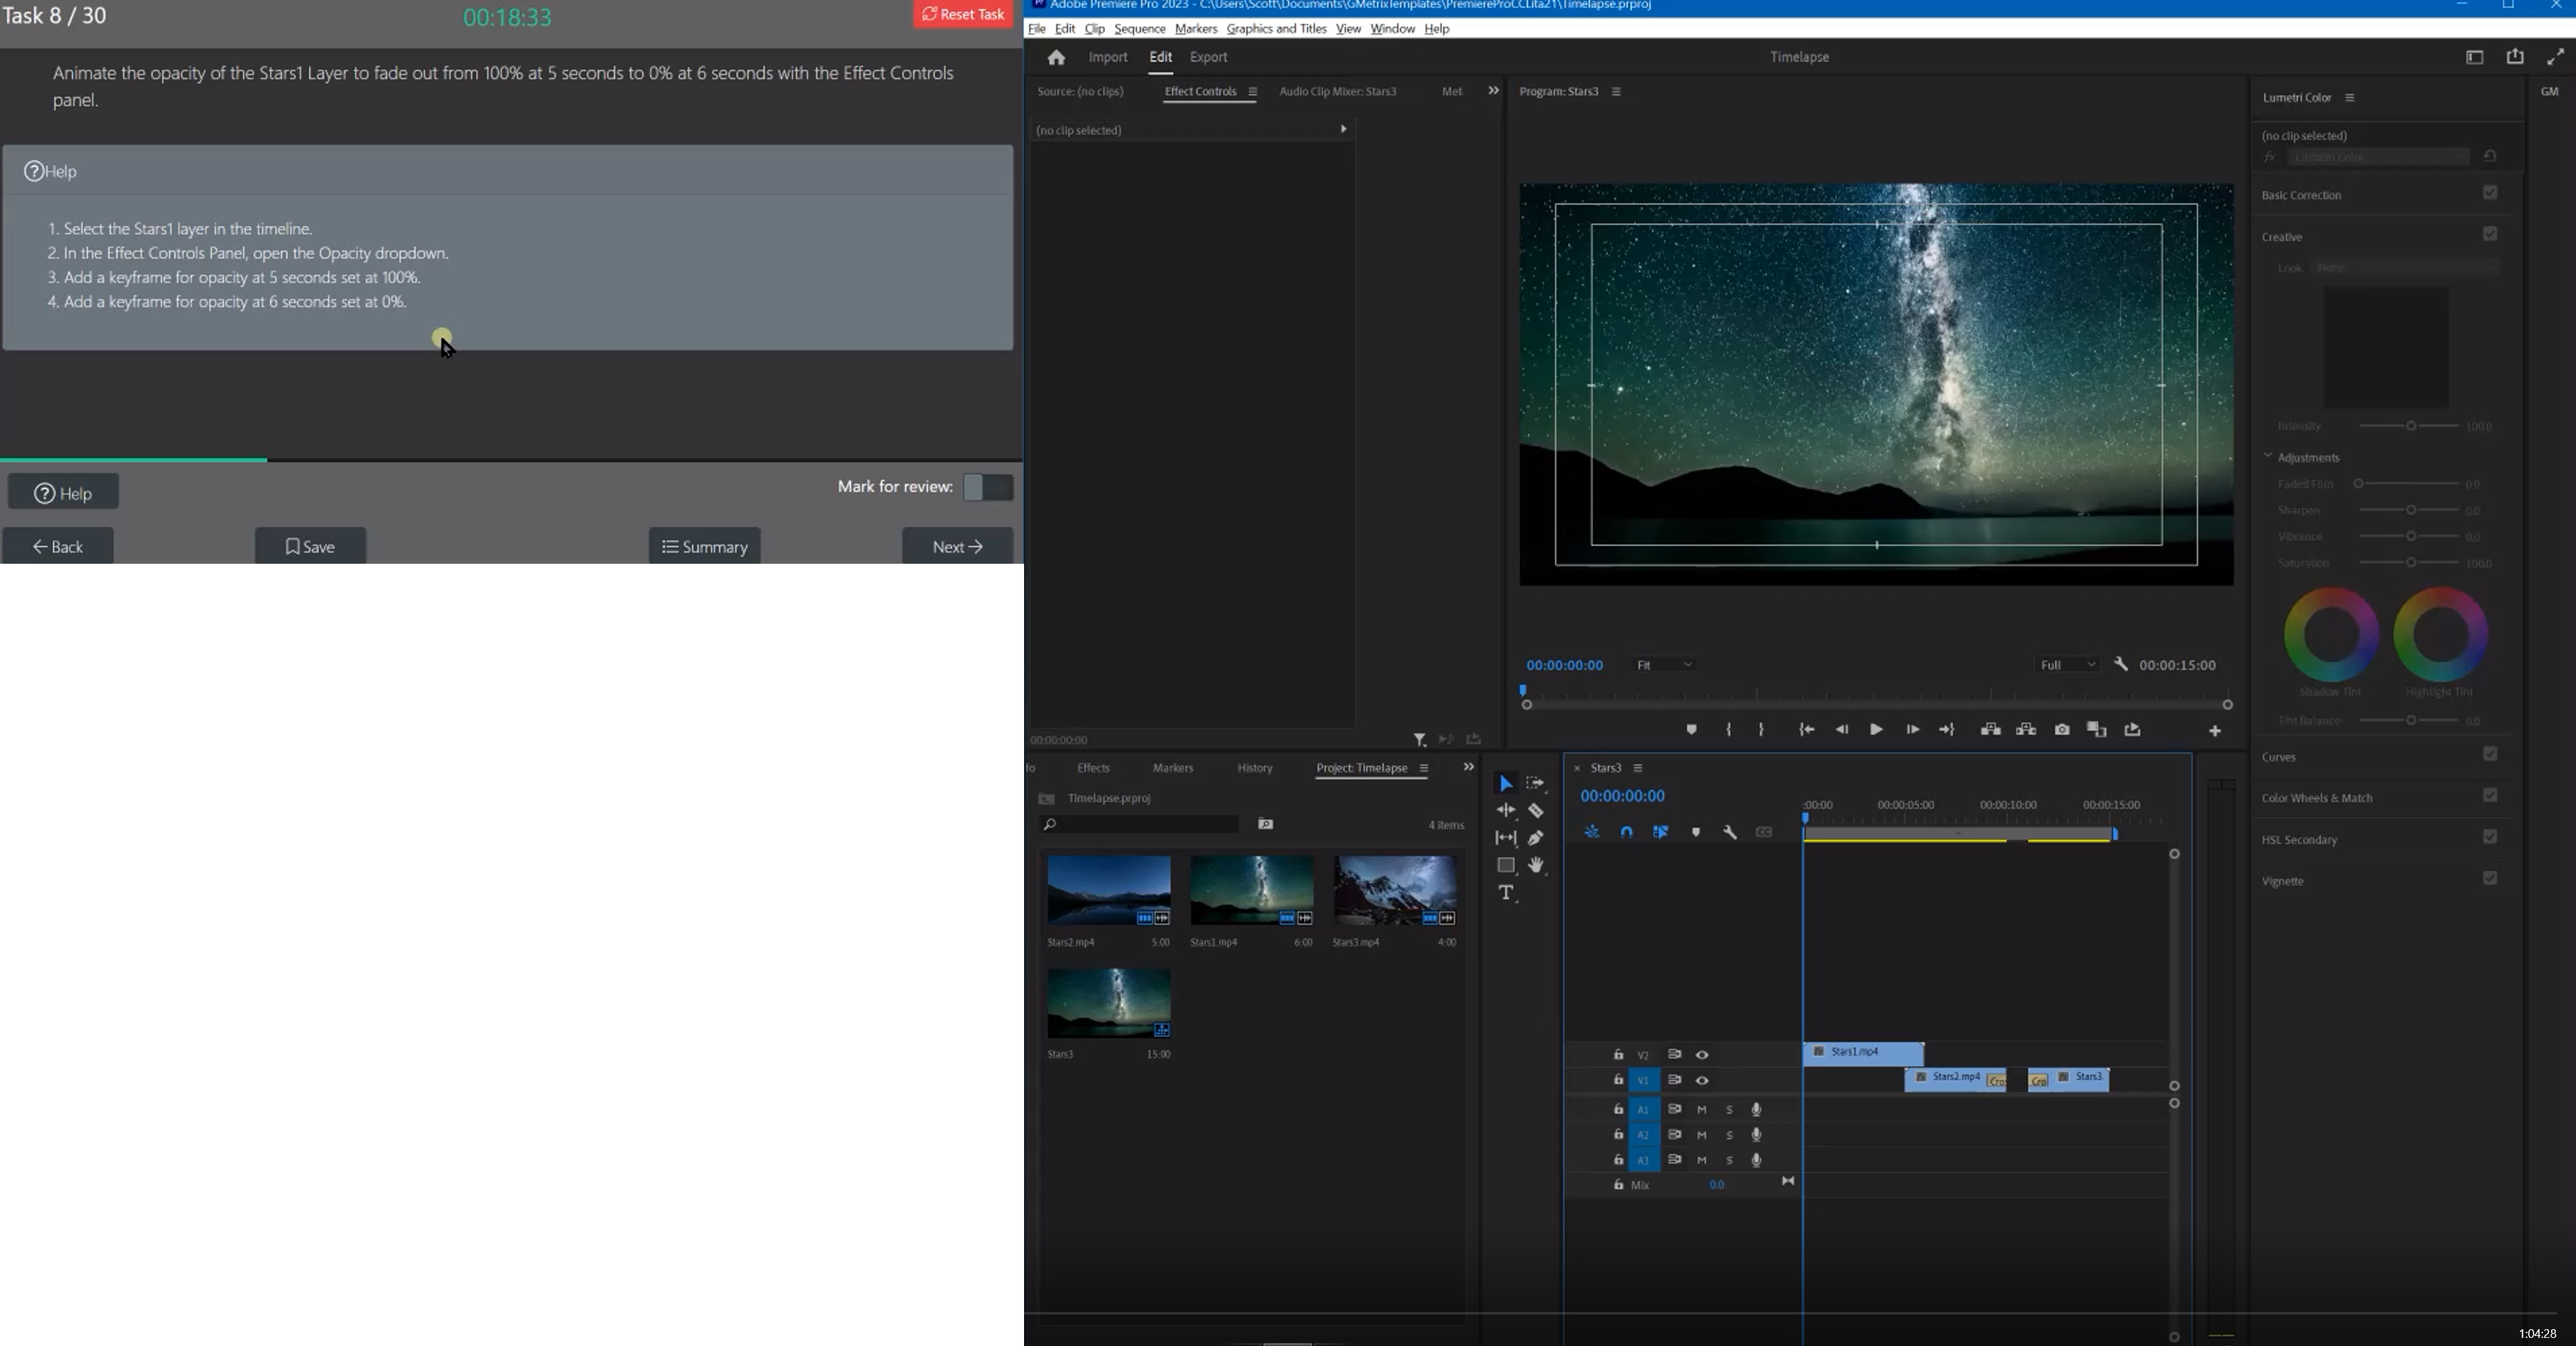Screen dimensions: 2576x1346
Task: Switch to the Effects tab
Action: (1093, 768)
